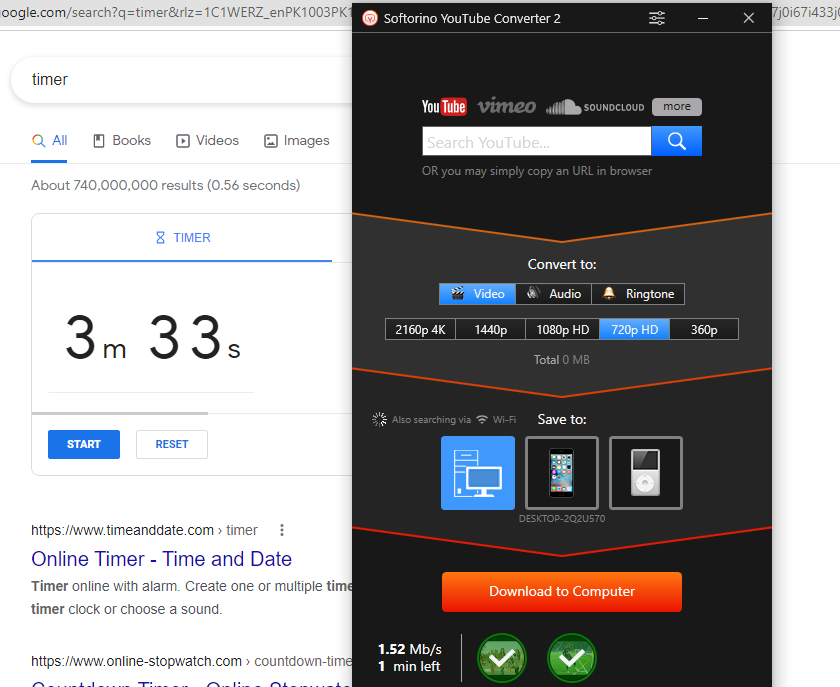Open Online Timer - Time and Date link

click(x=161, y=559)
